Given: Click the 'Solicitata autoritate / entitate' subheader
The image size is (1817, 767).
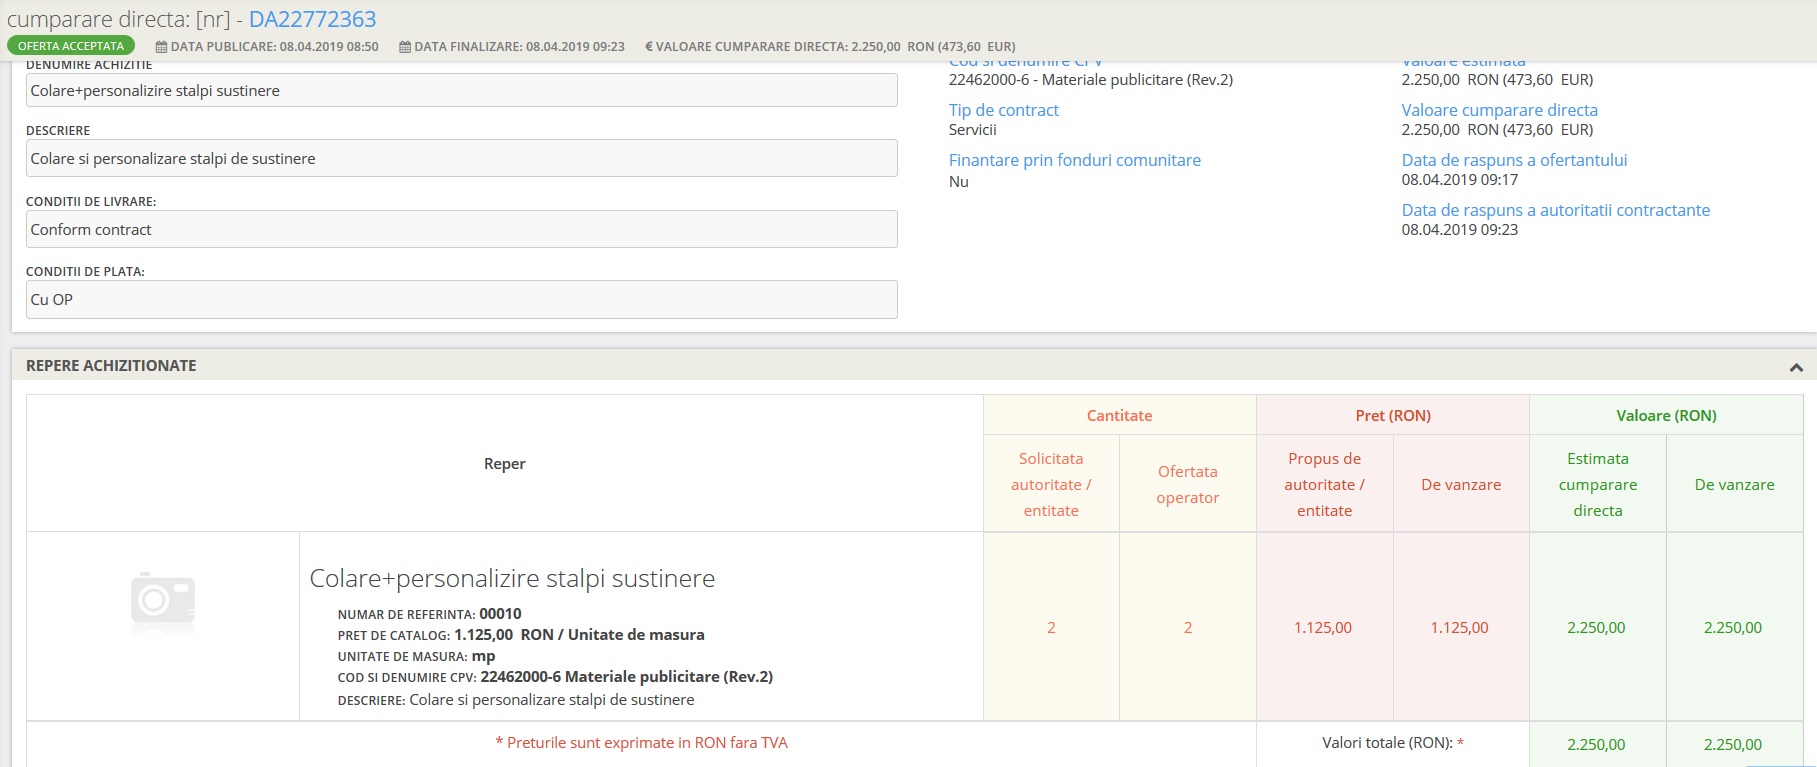Looking at the screenshot, I should tap(1051, 484).
